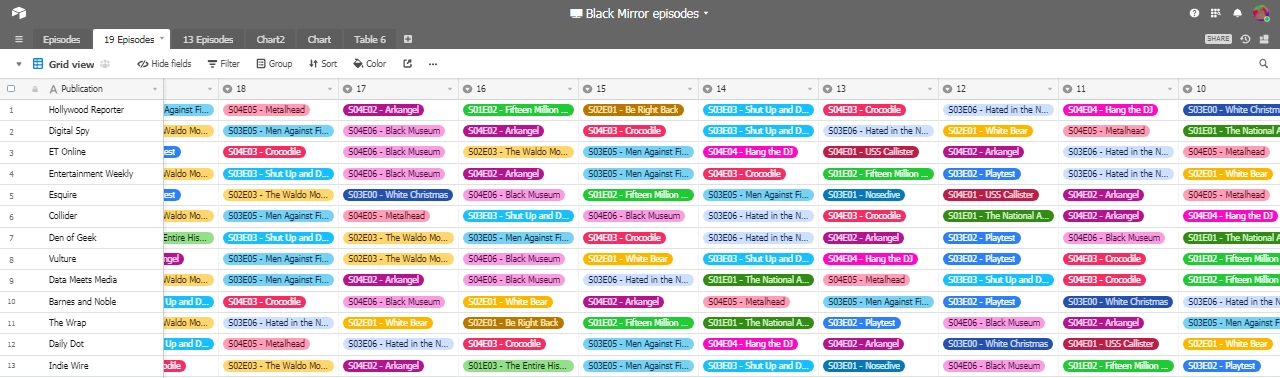Click the search magnifier icon
The image size is (1280, 378).
(x=1263, y=64)
